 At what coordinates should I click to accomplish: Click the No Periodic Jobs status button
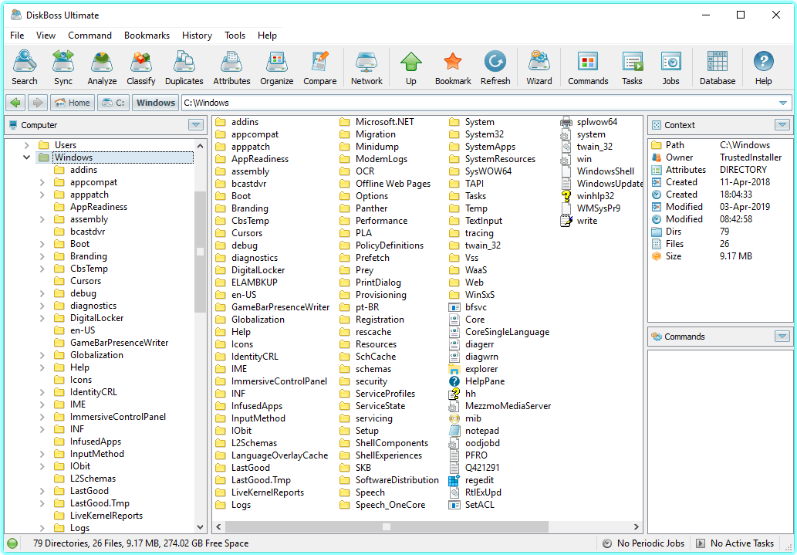(x=643, y=543)
